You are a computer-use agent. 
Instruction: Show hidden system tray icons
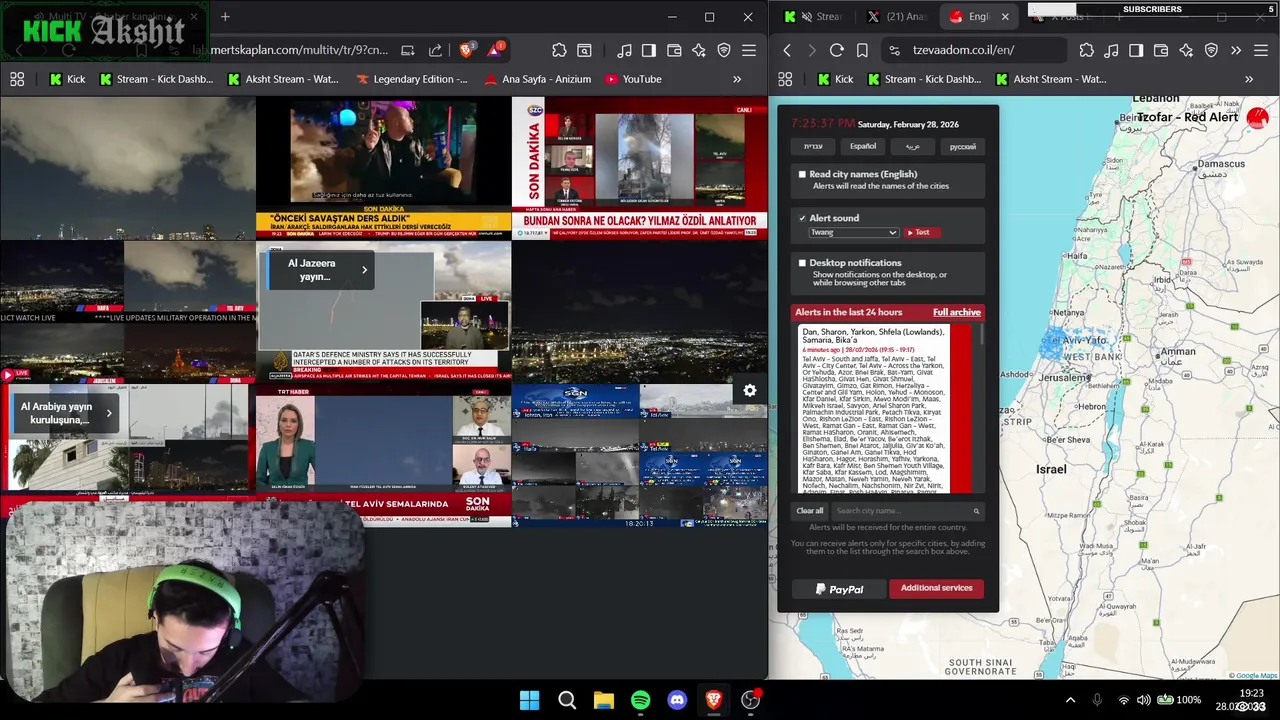tap(1070, 700)
